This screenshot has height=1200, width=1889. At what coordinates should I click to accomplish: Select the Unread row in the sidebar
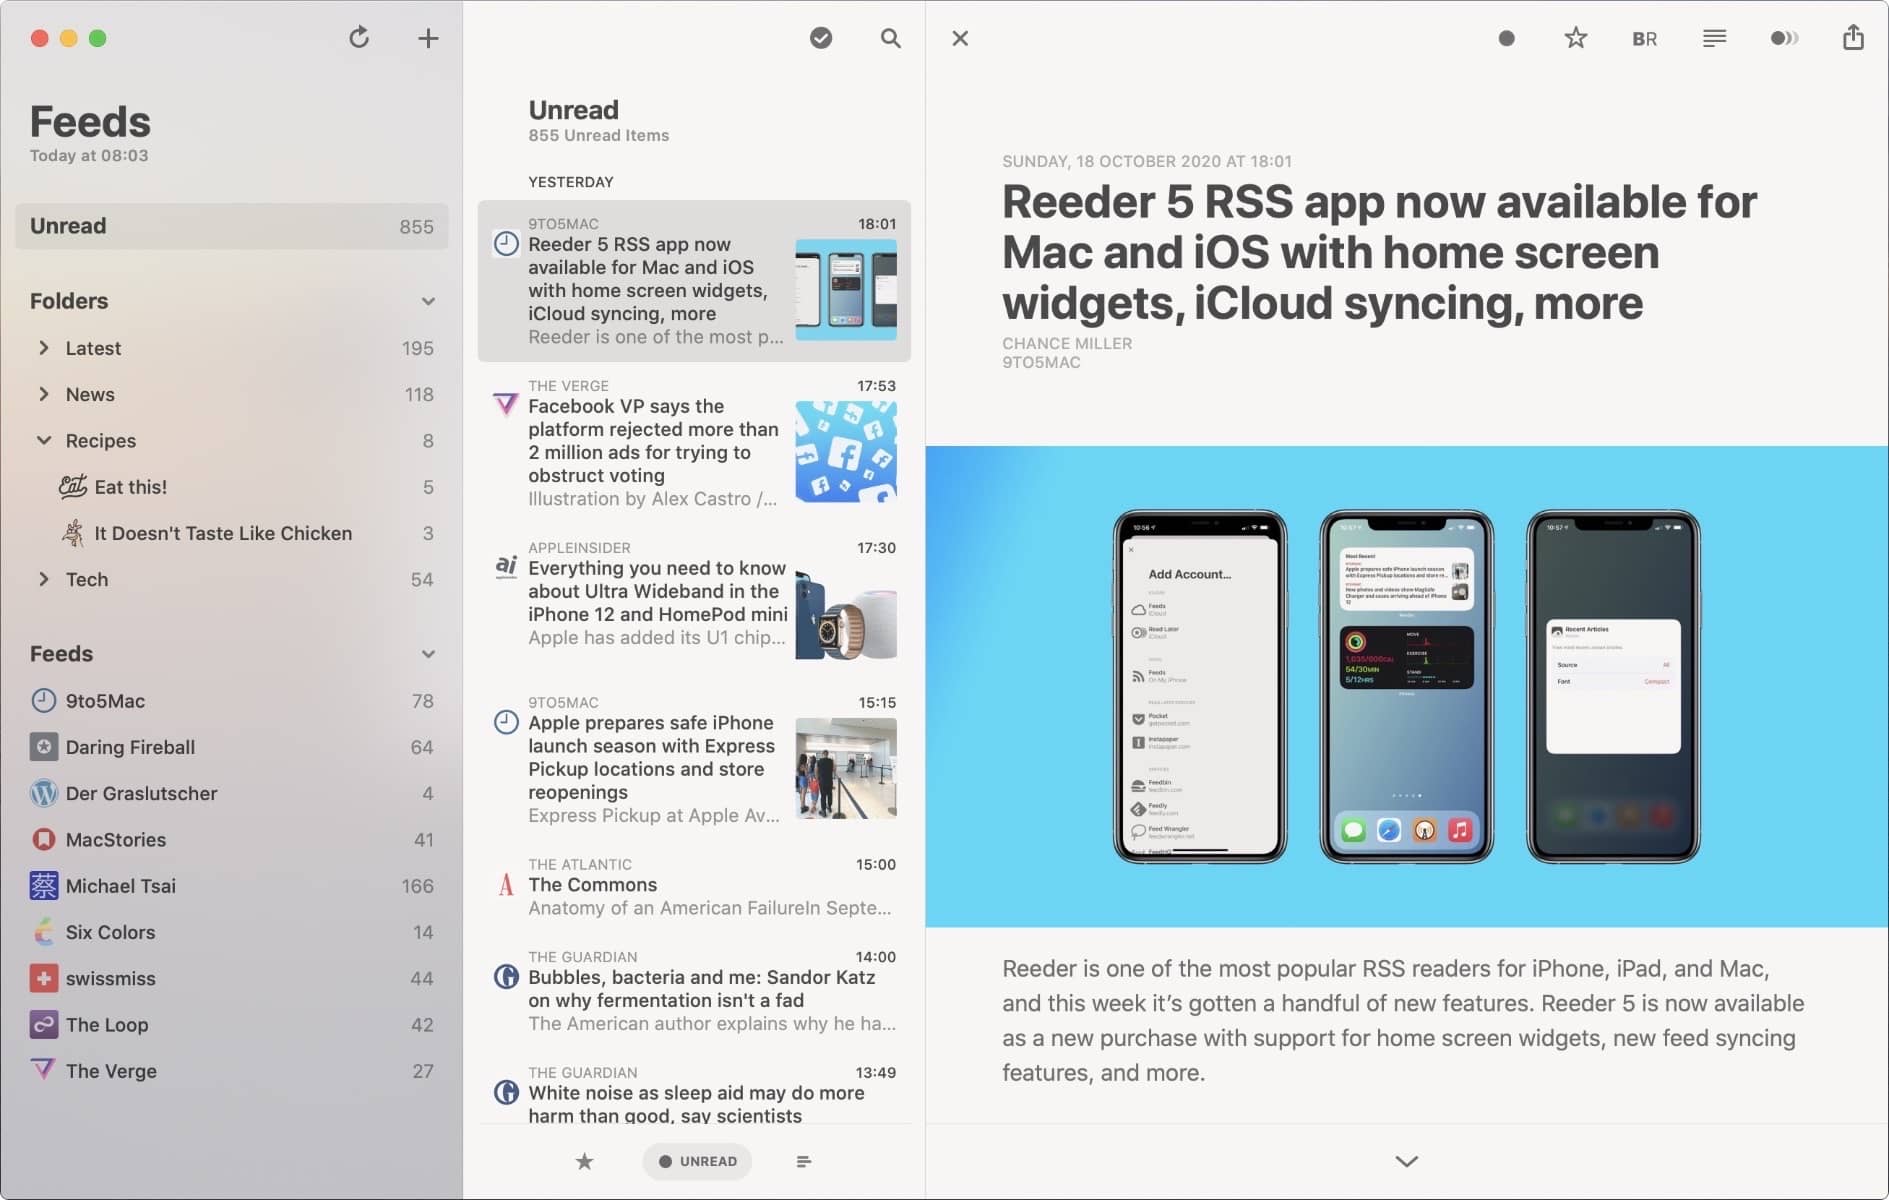pos(231,226)
